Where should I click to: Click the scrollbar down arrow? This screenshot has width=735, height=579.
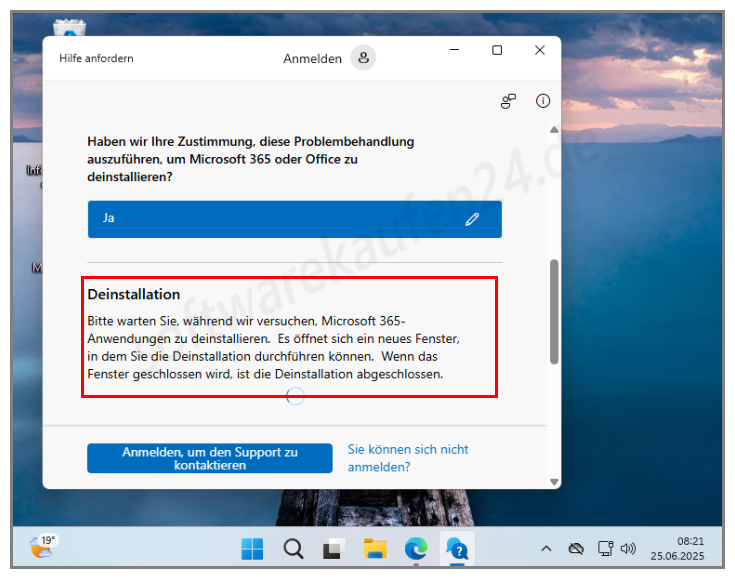554,482
